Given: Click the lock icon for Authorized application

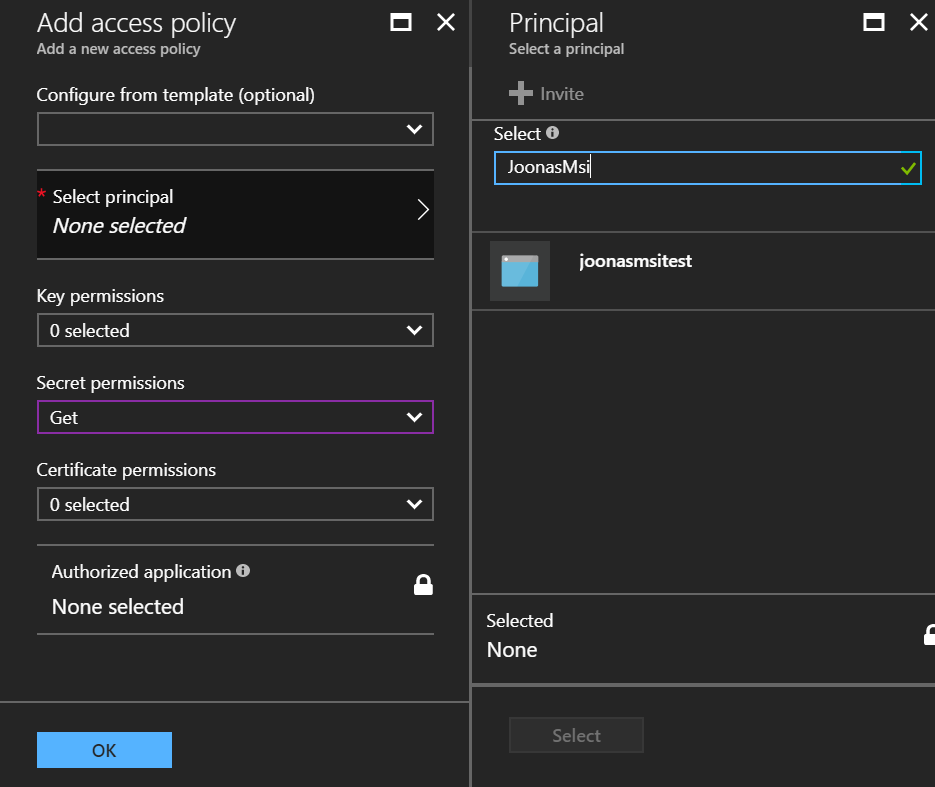Looking at the screenshot, I should click(x=423, y=585).
